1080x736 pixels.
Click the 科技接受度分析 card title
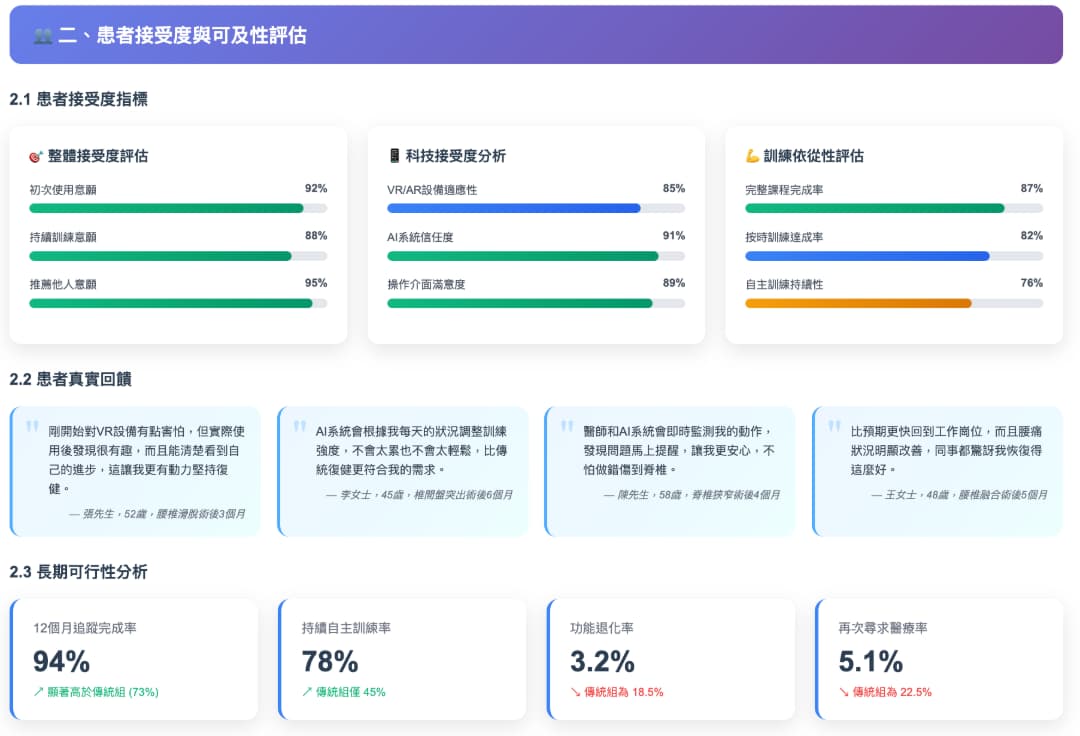coord(455,156)
